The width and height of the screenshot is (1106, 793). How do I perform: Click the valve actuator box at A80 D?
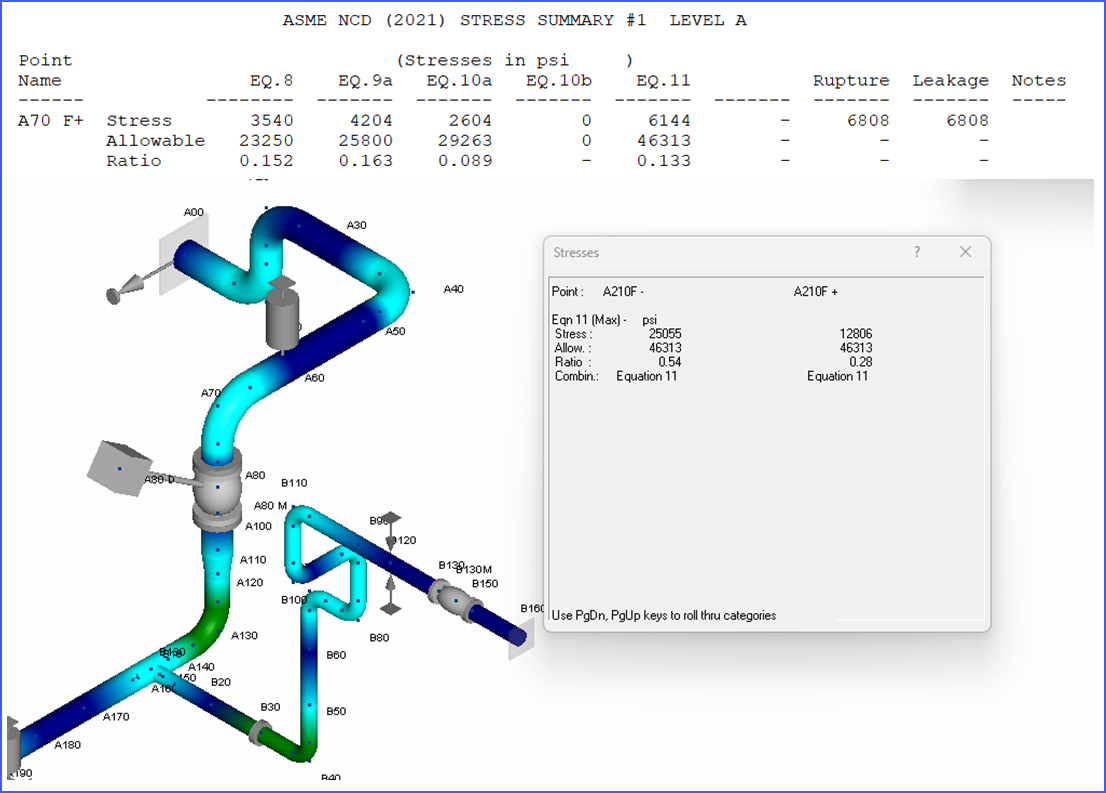click(118, 468)
